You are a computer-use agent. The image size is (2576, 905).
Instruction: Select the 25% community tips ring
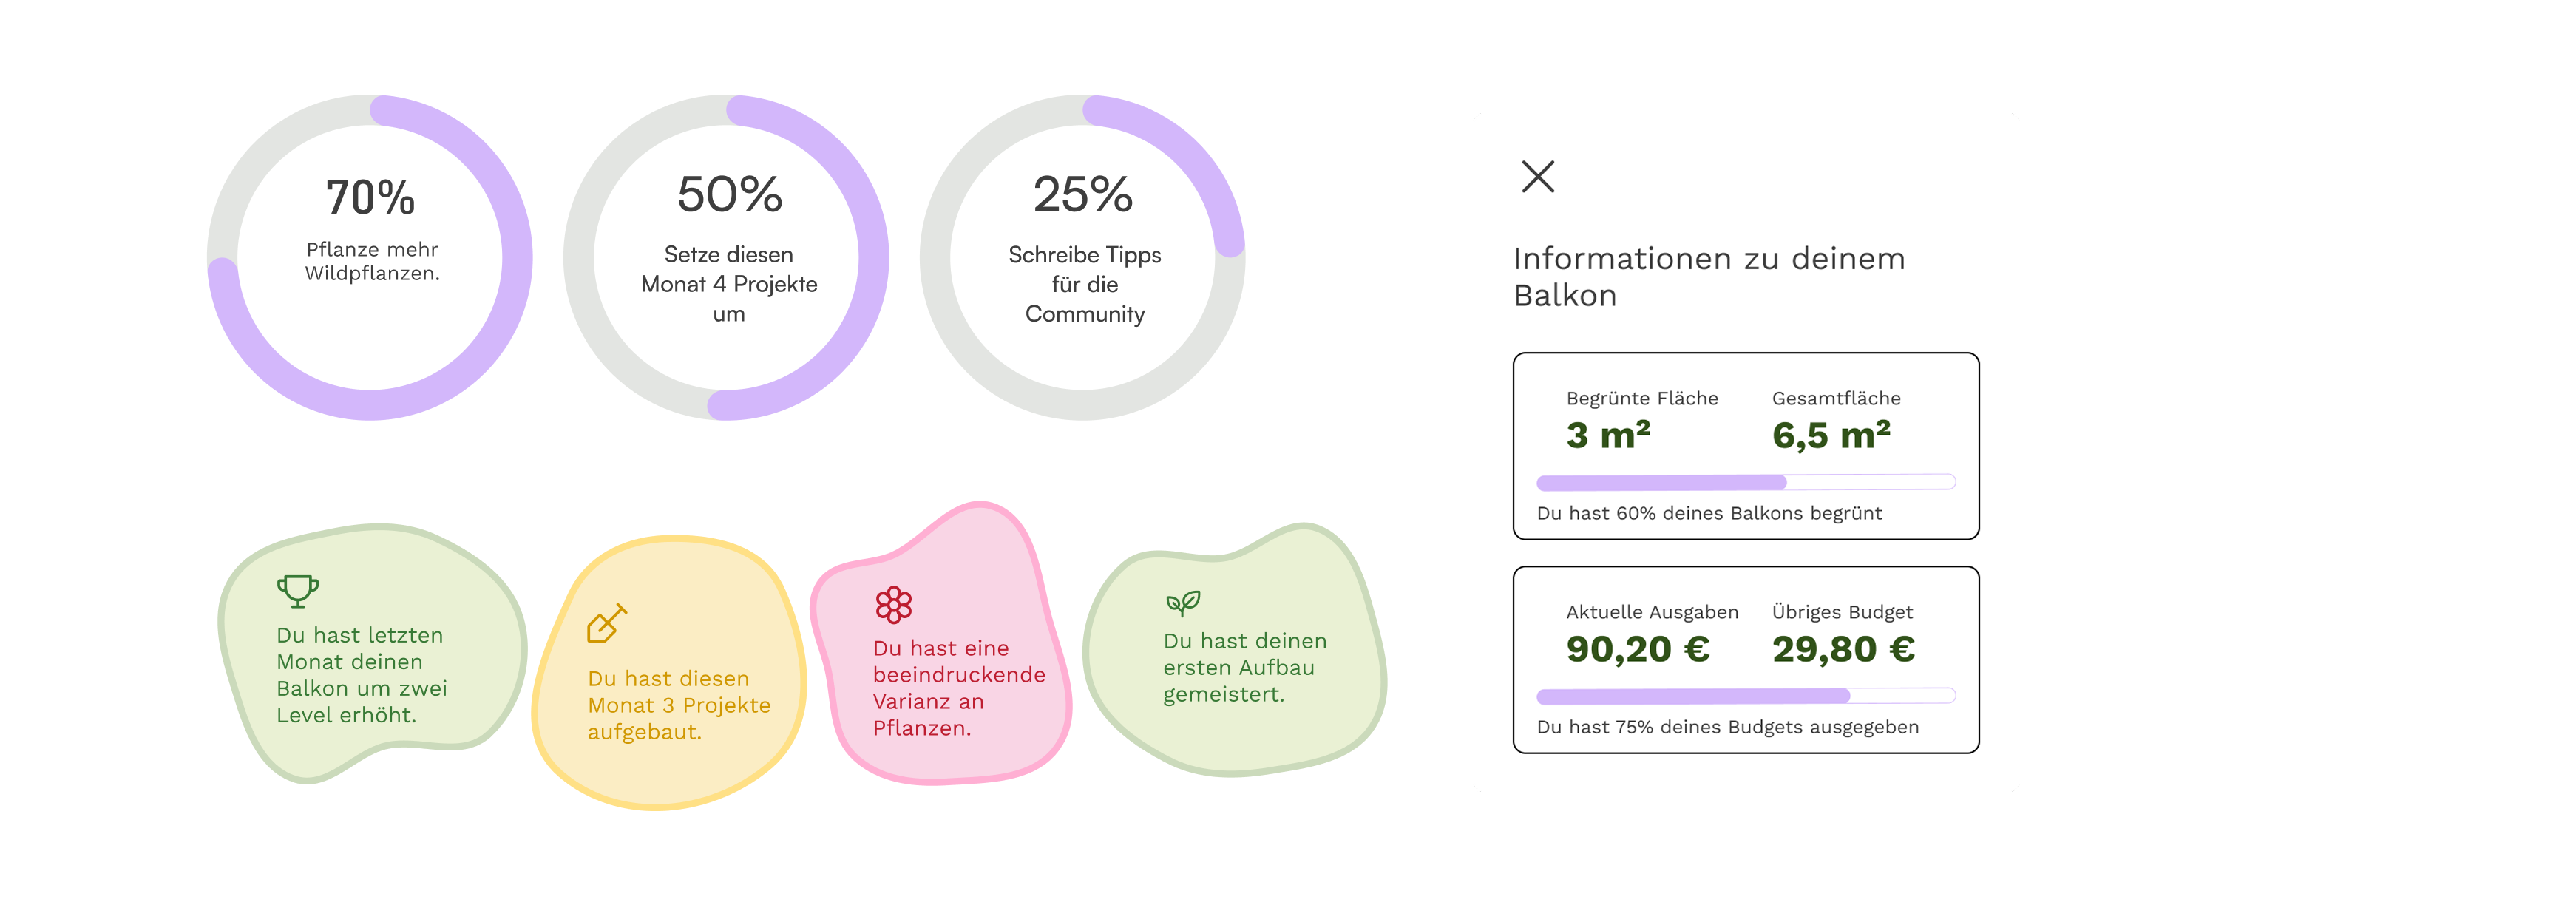[1083, 257]
